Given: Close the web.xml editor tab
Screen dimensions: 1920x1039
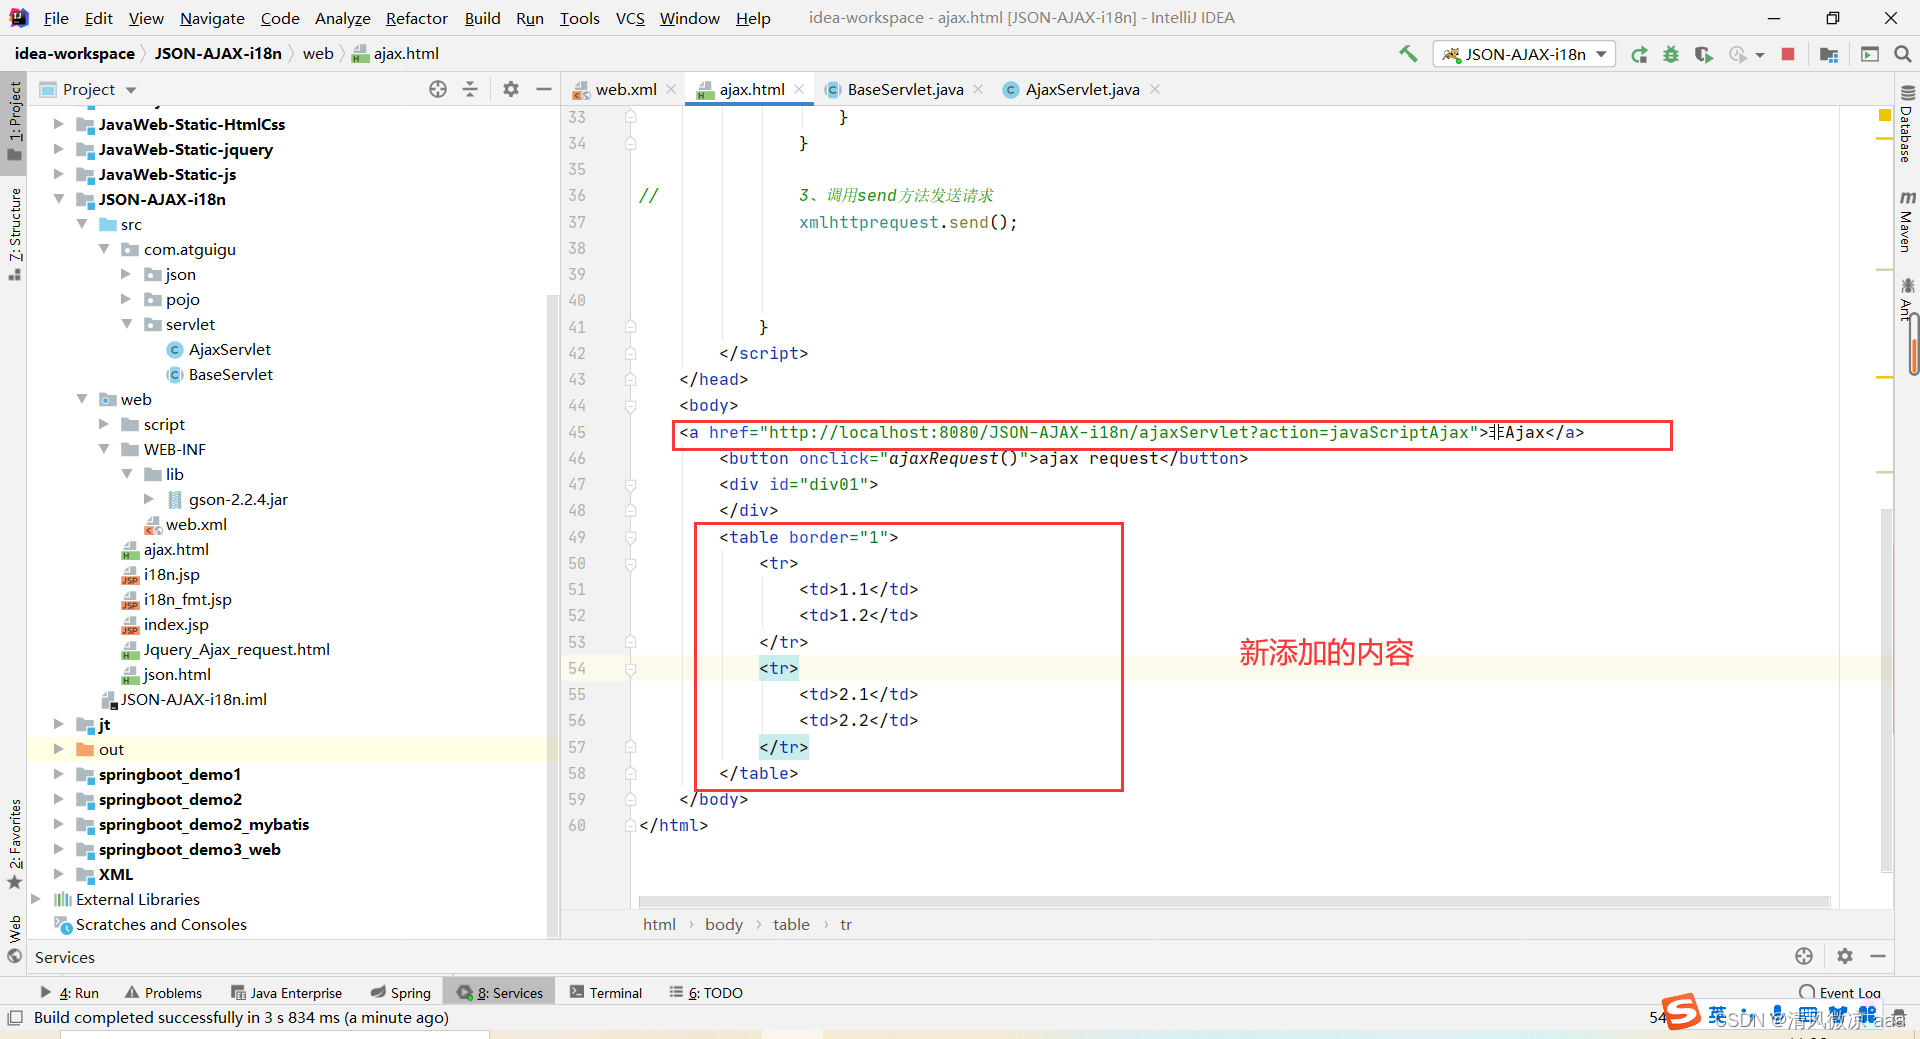Looking at the screenshot, I should [671, 89].
